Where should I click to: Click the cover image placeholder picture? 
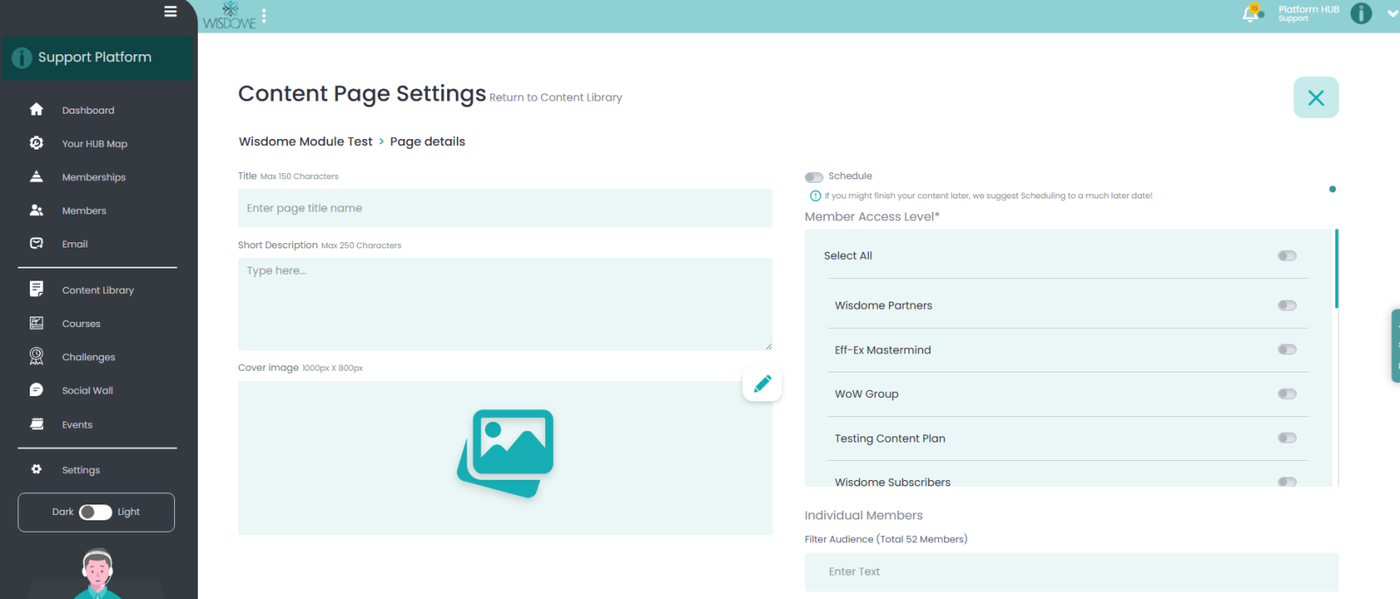pyautogui.click(x=505, y=453)
